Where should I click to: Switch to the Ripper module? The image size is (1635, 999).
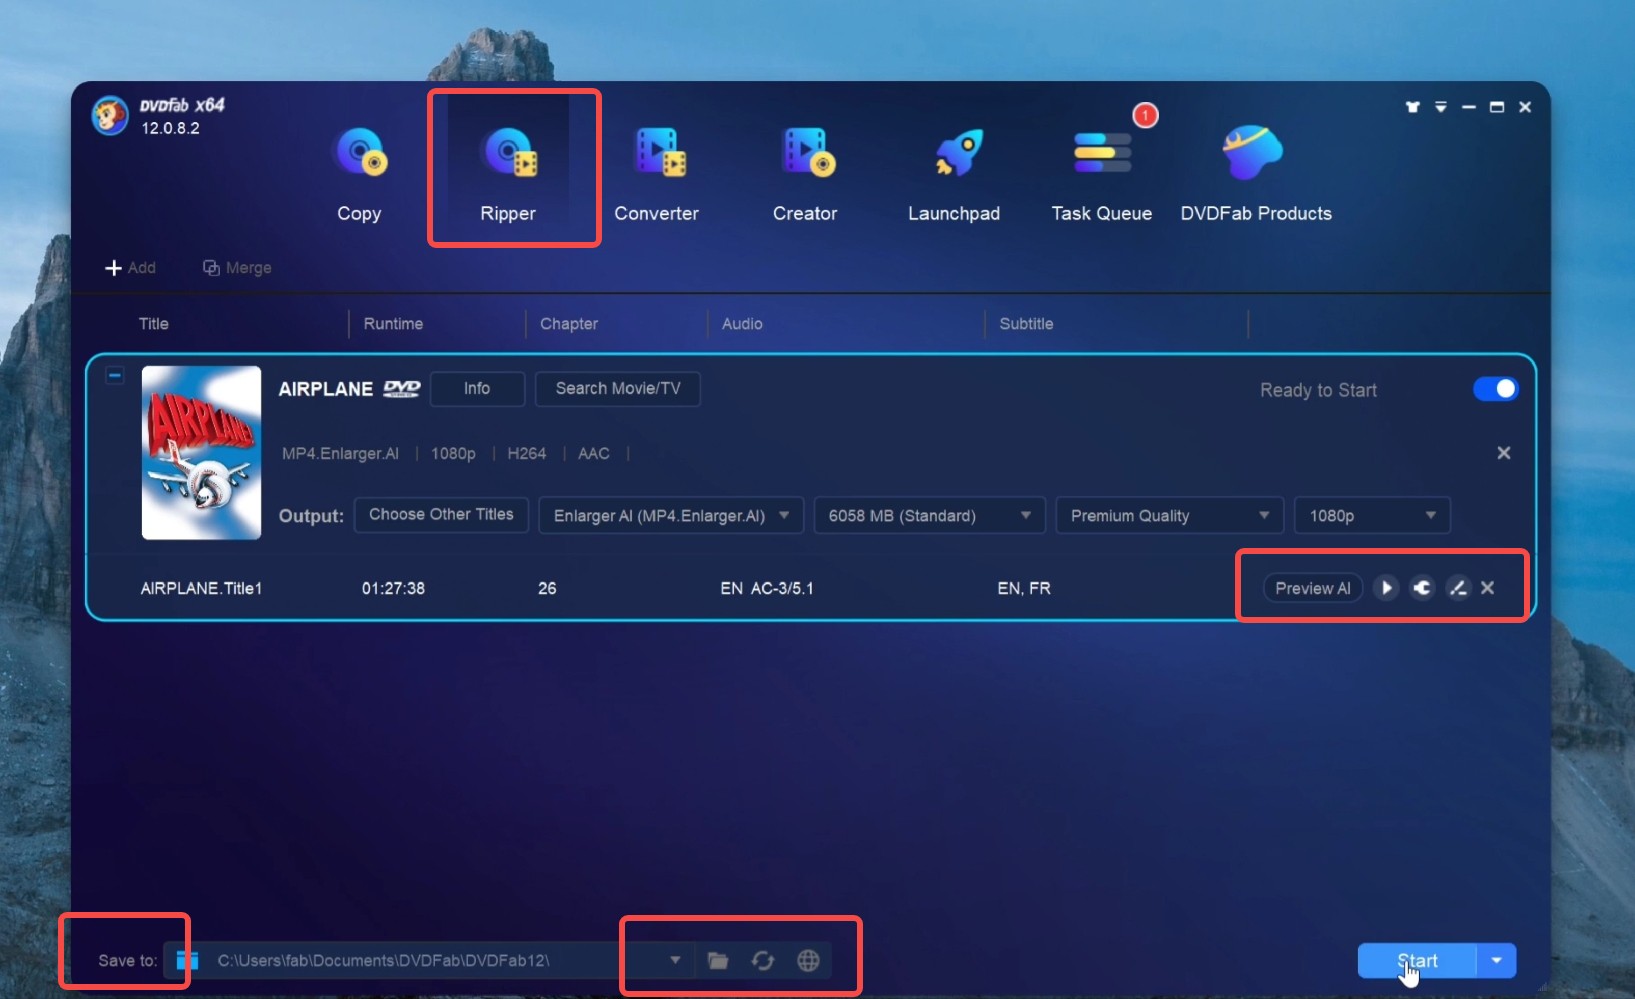point(509,172)
